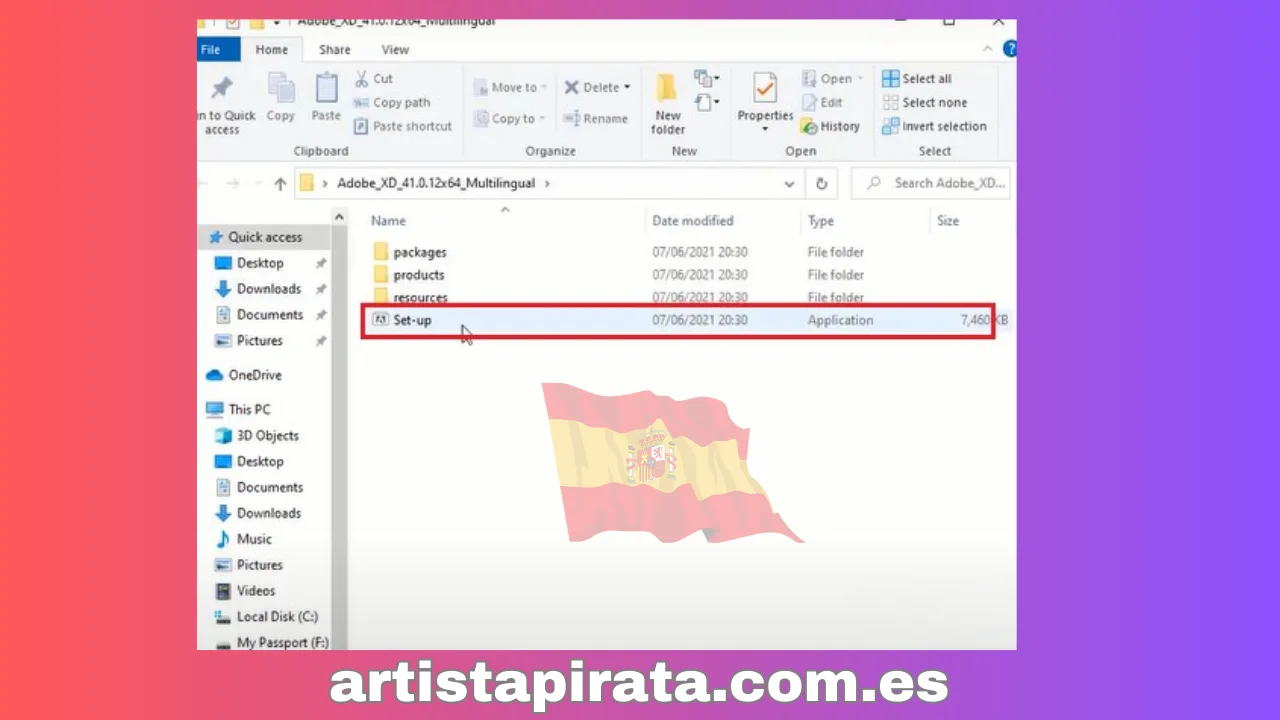This screenshot has width=1280, height=720.
Task: Go up one folder level arrow
Action: click(x=280, y=184)
